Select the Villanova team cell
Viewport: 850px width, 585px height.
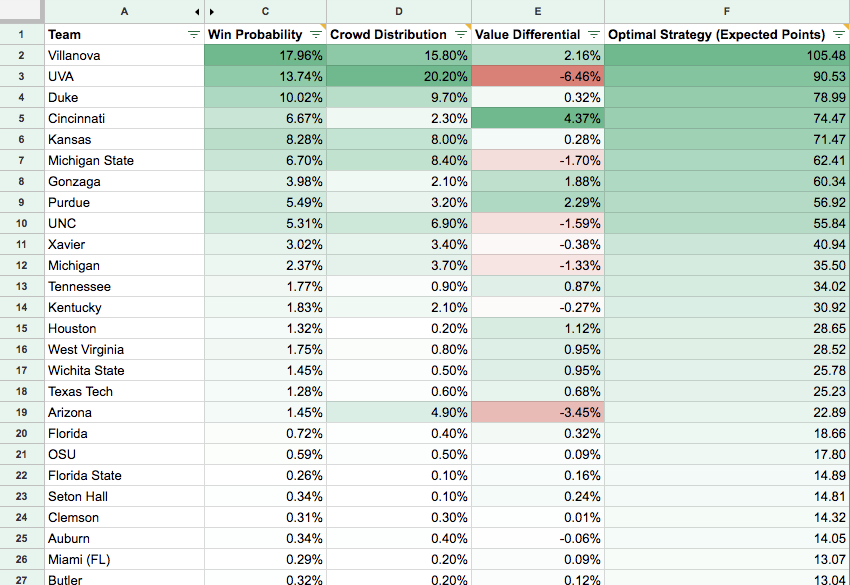point(124,55)
